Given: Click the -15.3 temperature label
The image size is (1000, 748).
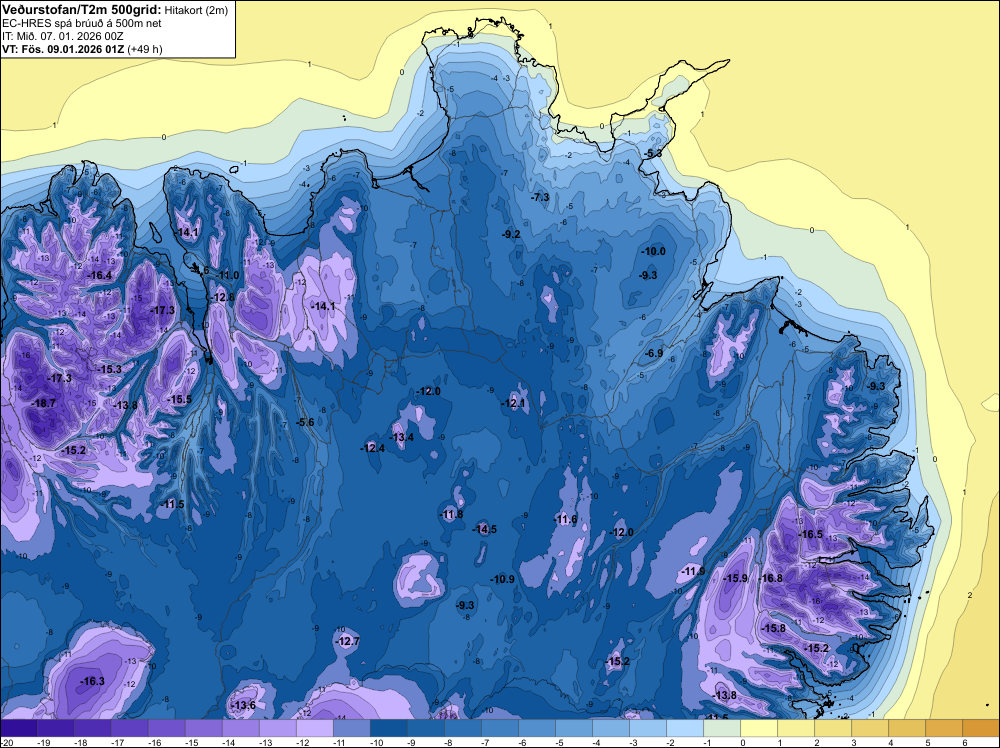Looking at the screenshot, I should coord(109,369).
